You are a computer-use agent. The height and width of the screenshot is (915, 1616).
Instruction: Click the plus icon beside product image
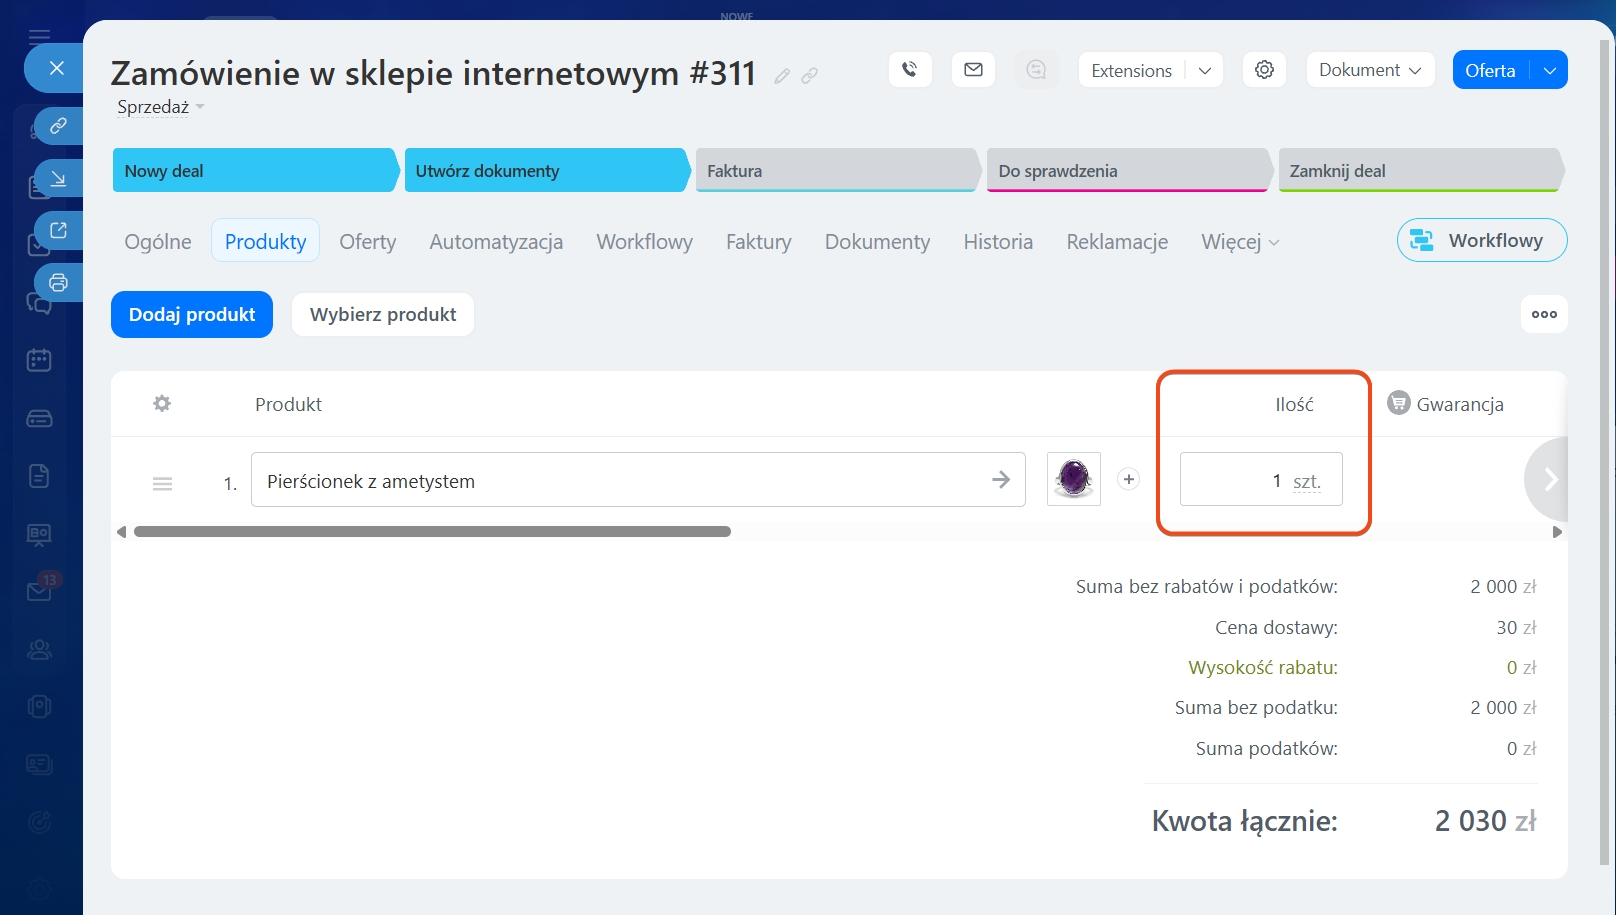(1128, 479)
